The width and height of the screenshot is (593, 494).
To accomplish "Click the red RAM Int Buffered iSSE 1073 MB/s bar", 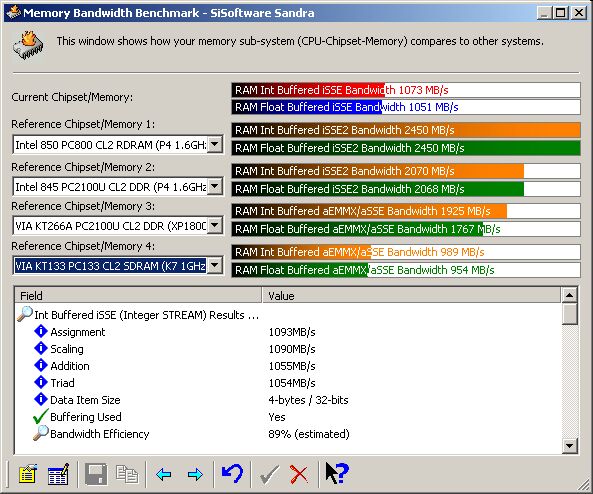I will [406, 90].
